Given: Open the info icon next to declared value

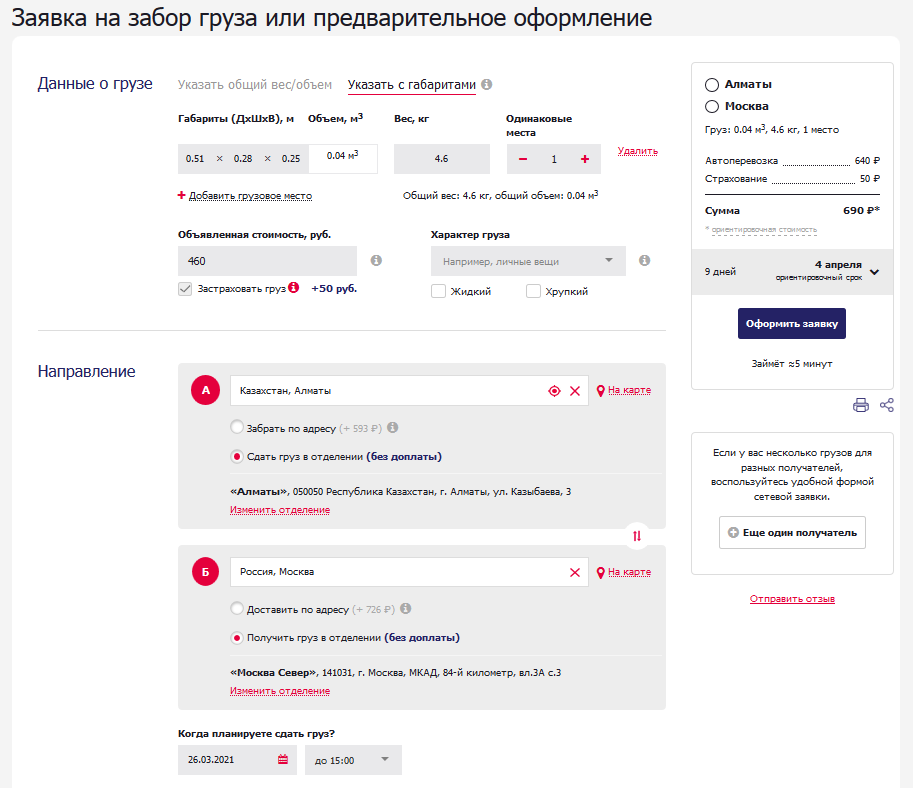Looking at the screenshot, I should (376, 261).
